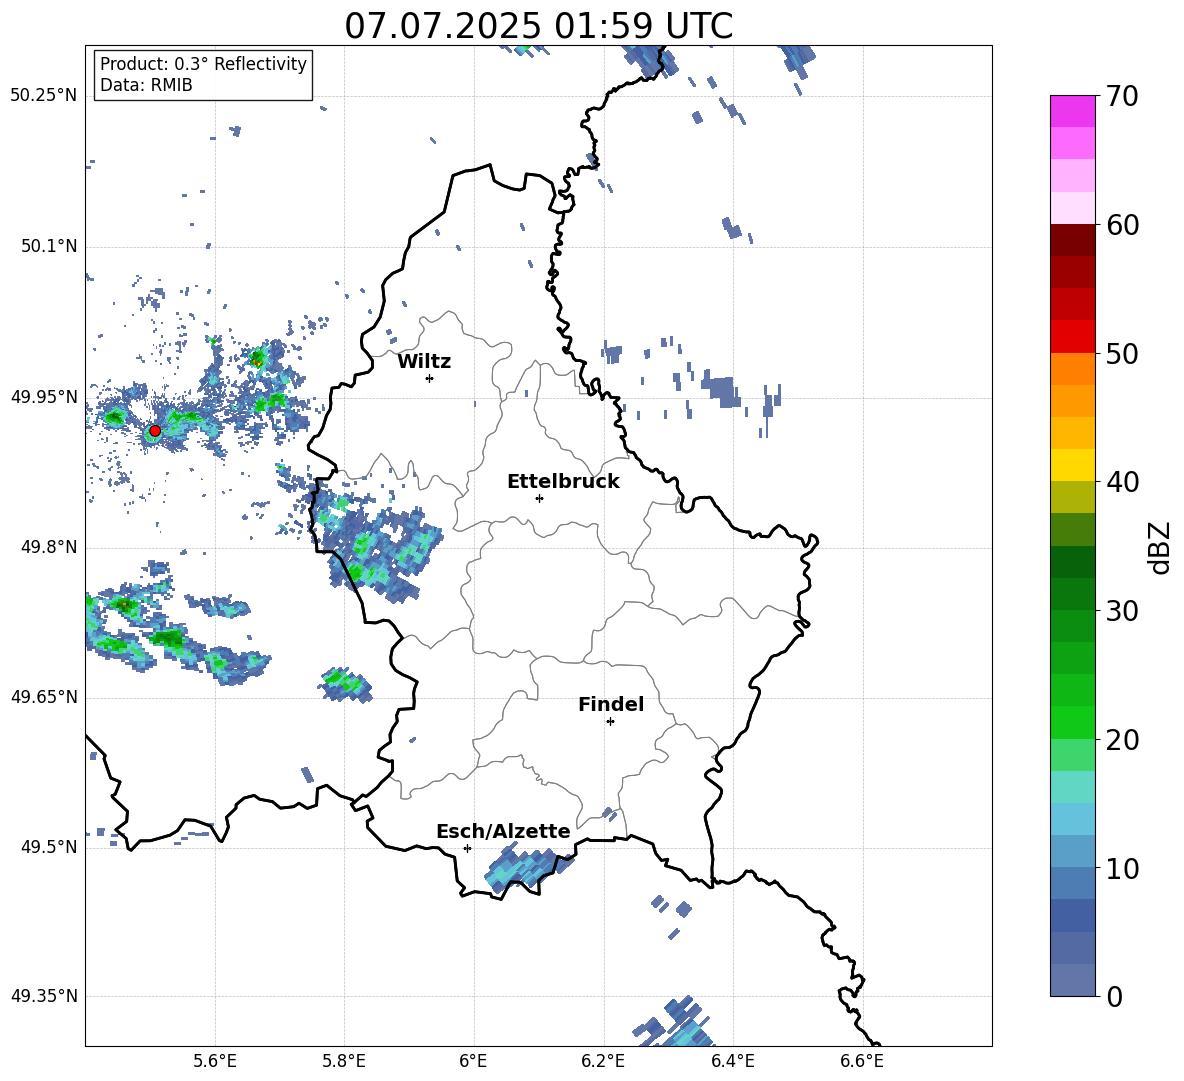1184x1081 pixels.
Task: Click the 5.8°E longitude label
Action: [344, 1061]
